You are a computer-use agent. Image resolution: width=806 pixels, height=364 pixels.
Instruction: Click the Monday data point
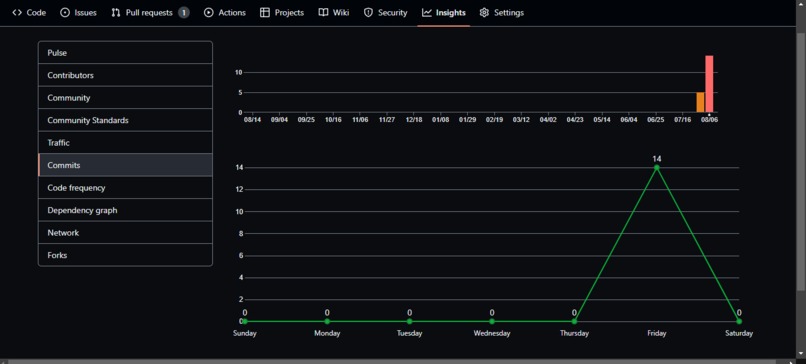coord(327,321)
